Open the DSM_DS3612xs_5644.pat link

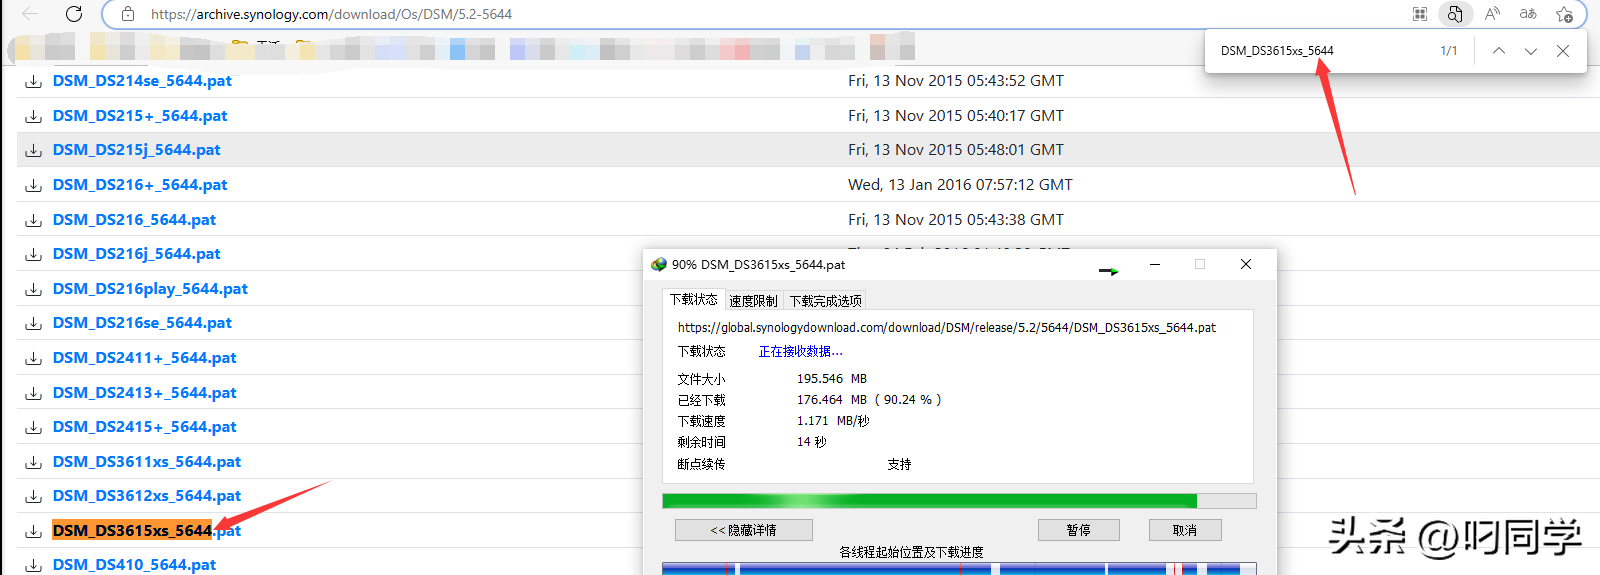[147, 496]
